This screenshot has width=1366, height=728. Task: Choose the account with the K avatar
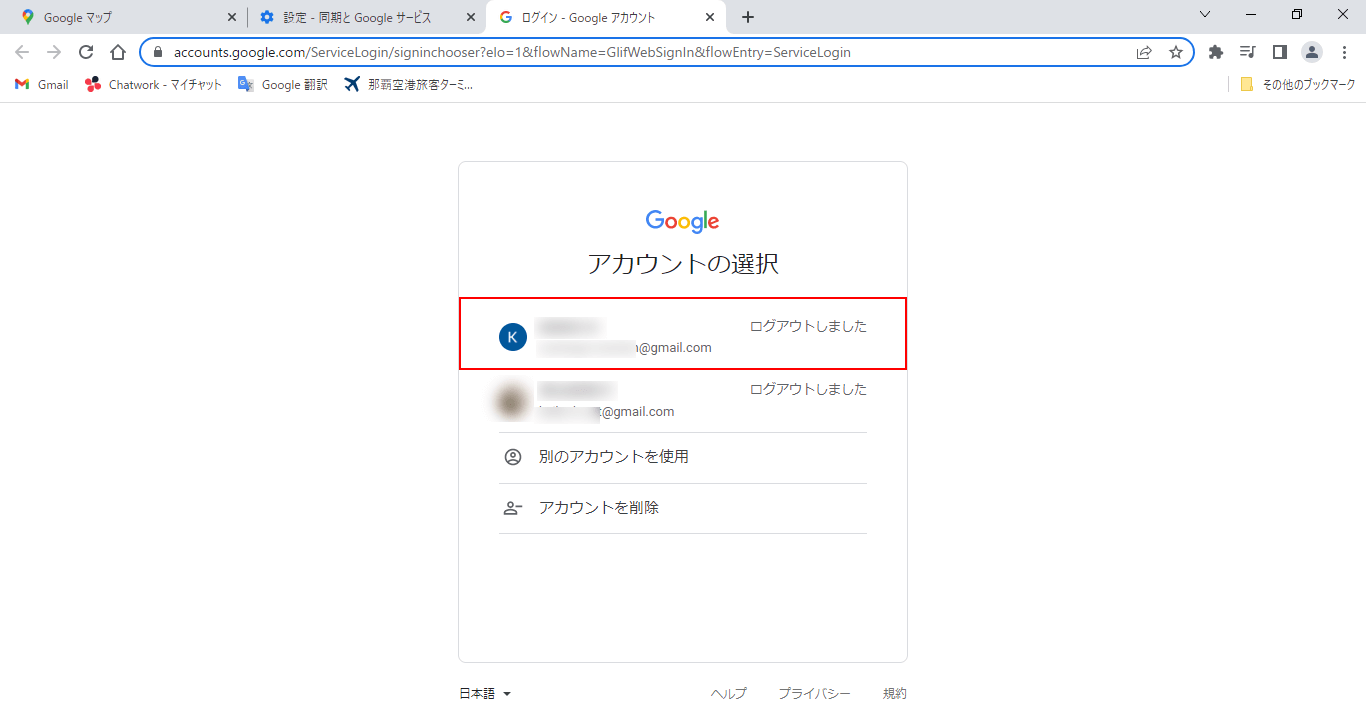coord(683,334)
